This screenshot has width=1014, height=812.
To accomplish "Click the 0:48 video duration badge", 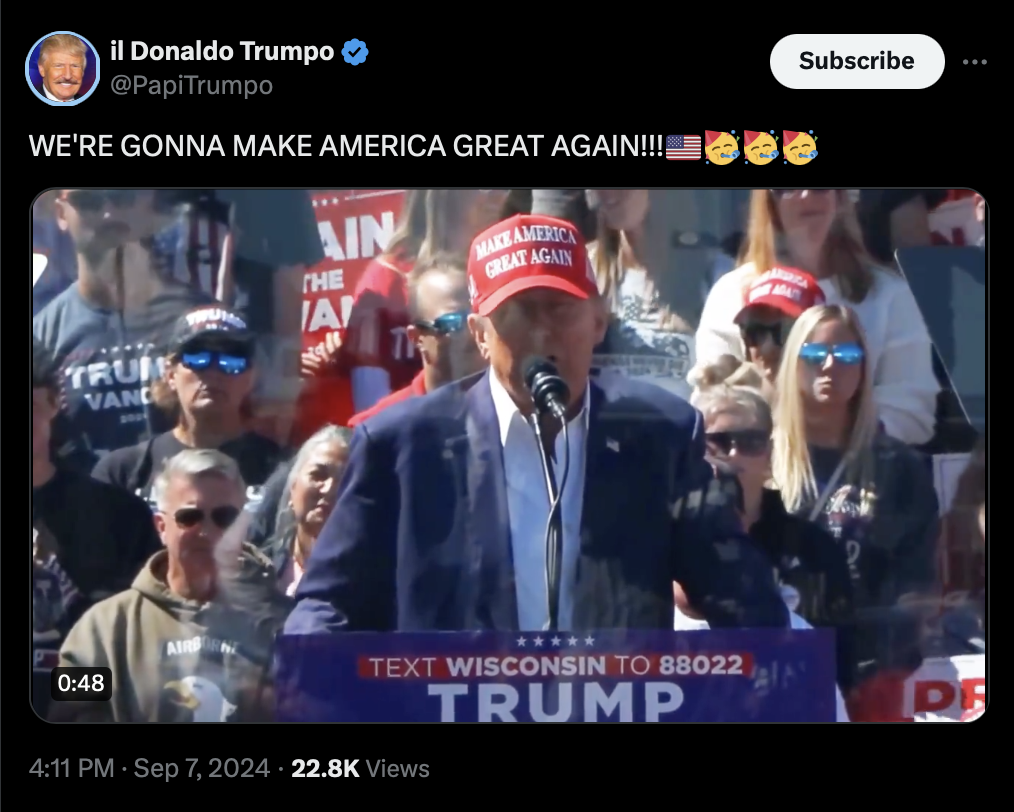I will coord(81,683).
